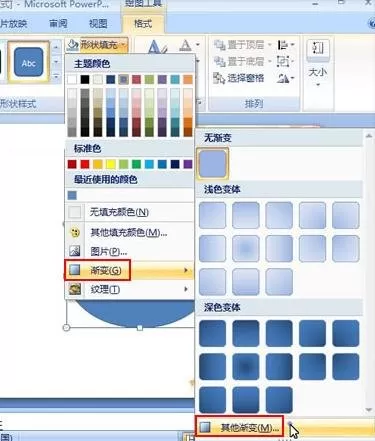
Task: Open the Group objects dropdown
Action: click(x=286, y=61)
